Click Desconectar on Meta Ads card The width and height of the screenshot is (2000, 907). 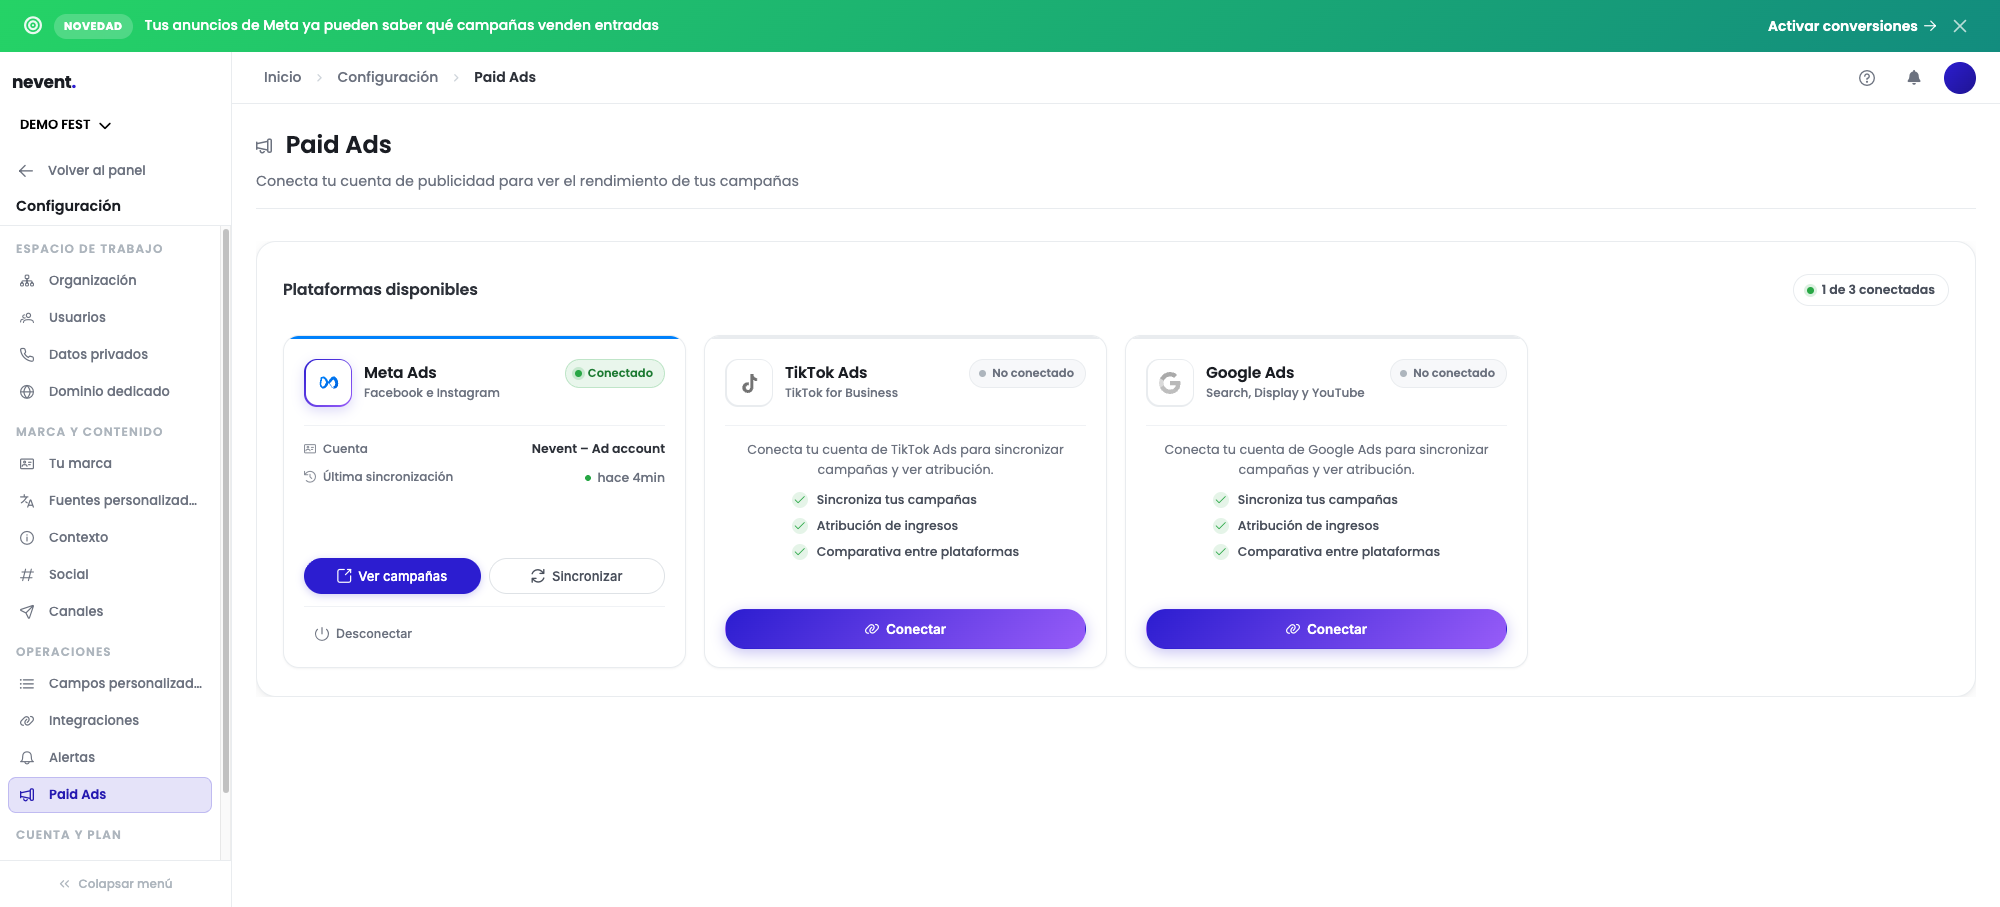tap(363, 634)
